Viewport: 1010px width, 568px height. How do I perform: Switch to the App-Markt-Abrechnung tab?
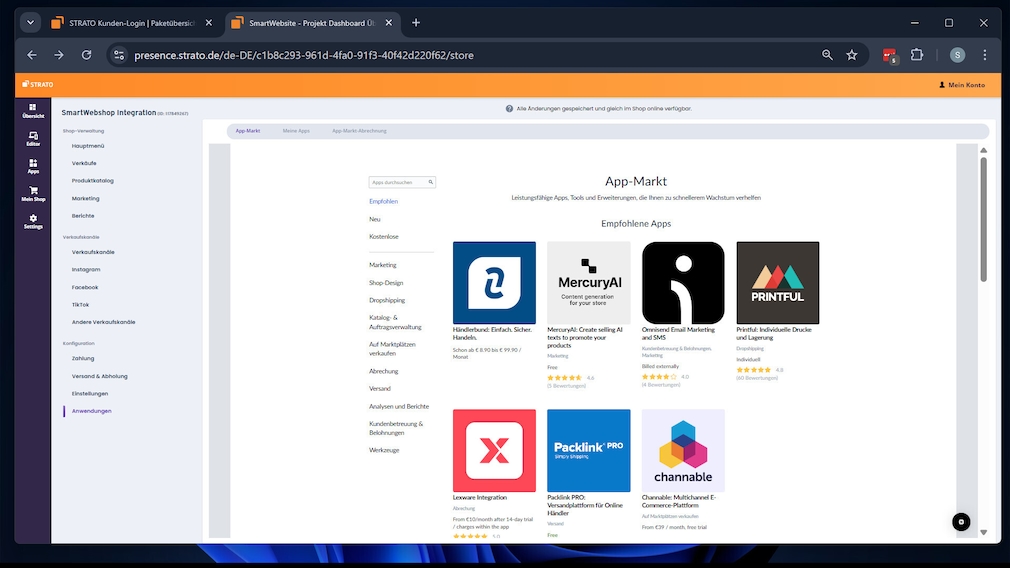click(359, 131)
